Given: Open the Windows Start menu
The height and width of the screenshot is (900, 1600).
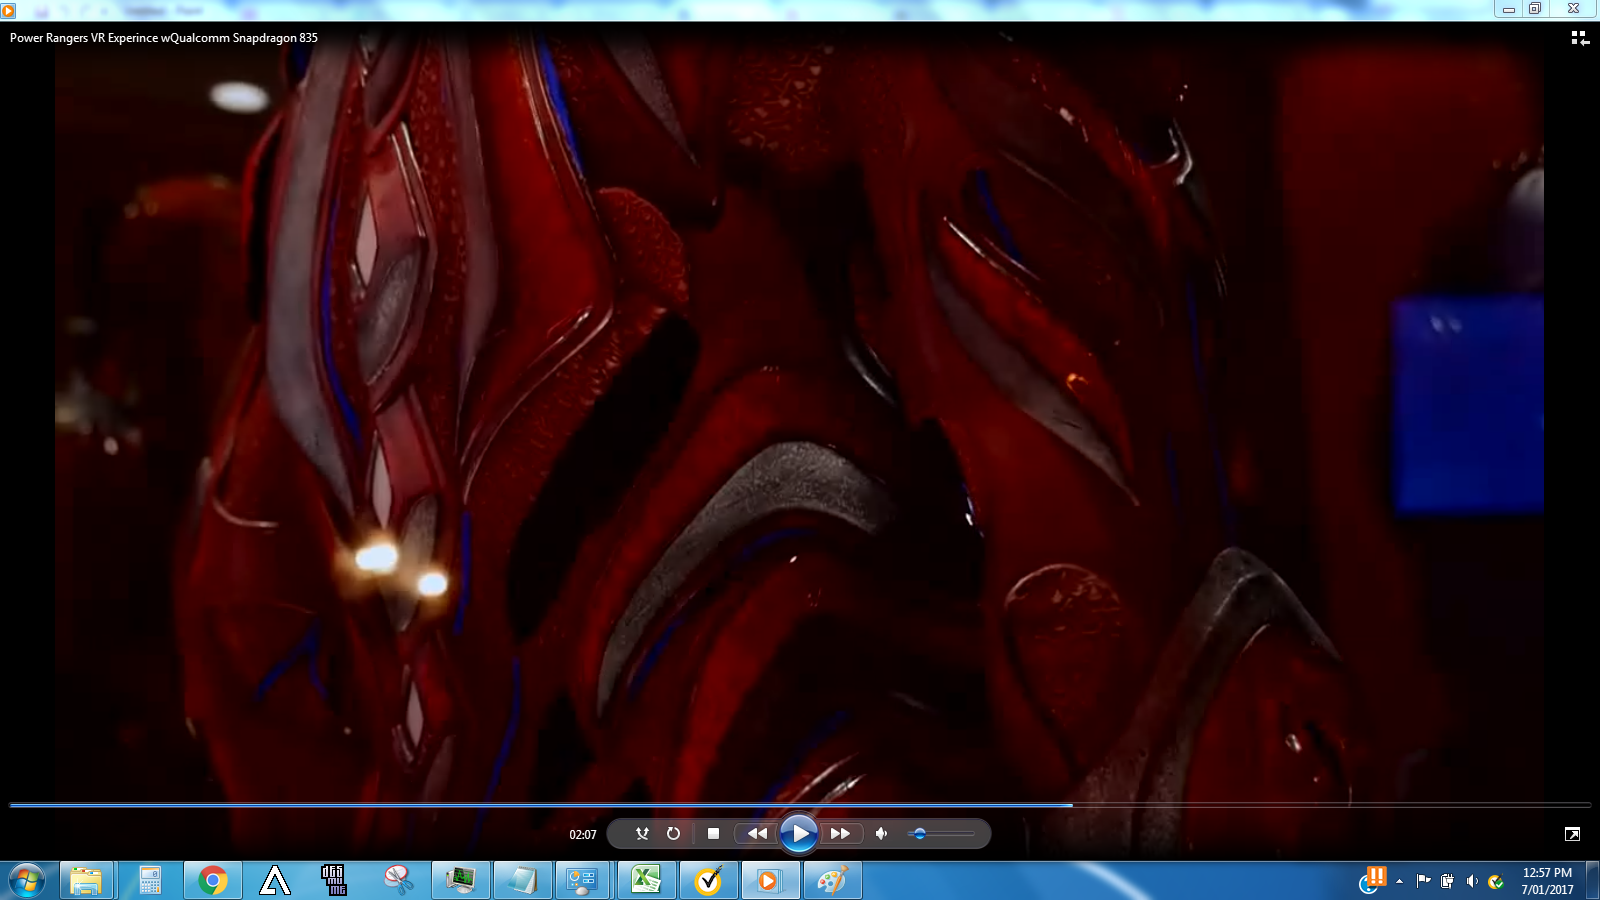Looking at the screenshot, I should click(x=27, y=881).
